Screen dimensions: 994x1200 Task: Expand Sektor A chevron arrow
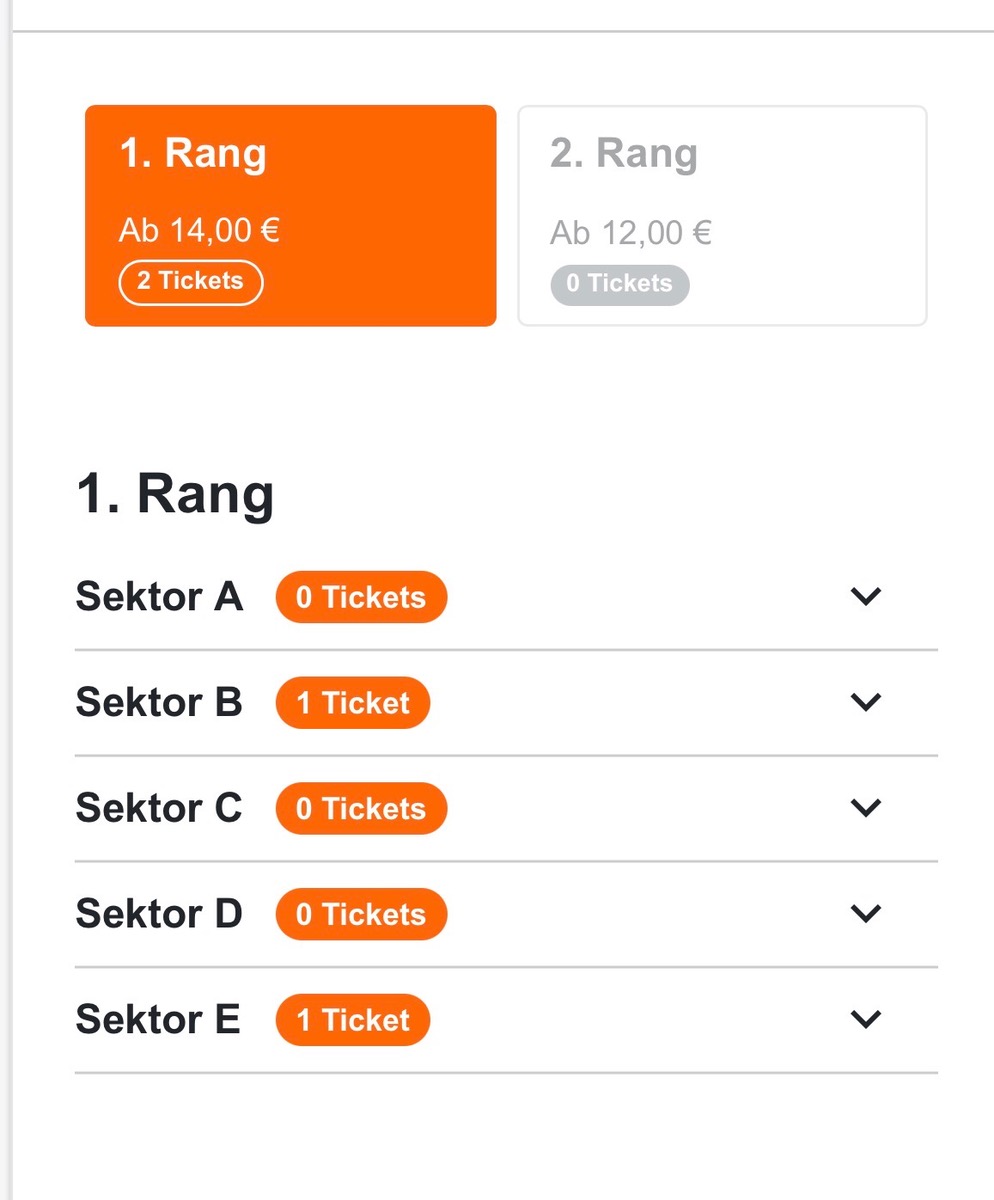865,596
